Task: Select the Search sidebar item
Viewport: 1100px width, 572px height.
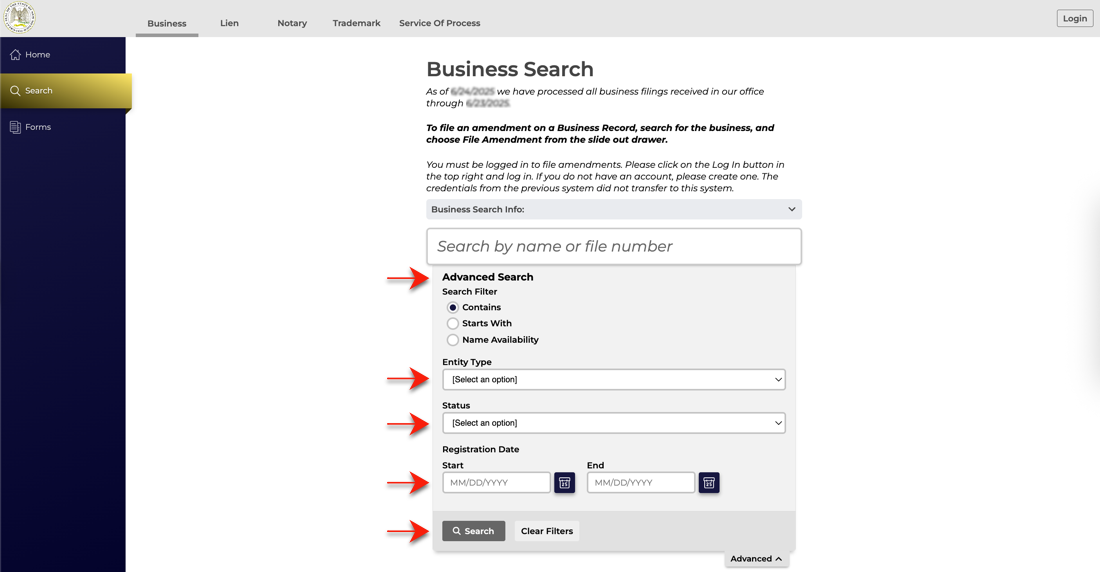Action: (x=65, y=91)
